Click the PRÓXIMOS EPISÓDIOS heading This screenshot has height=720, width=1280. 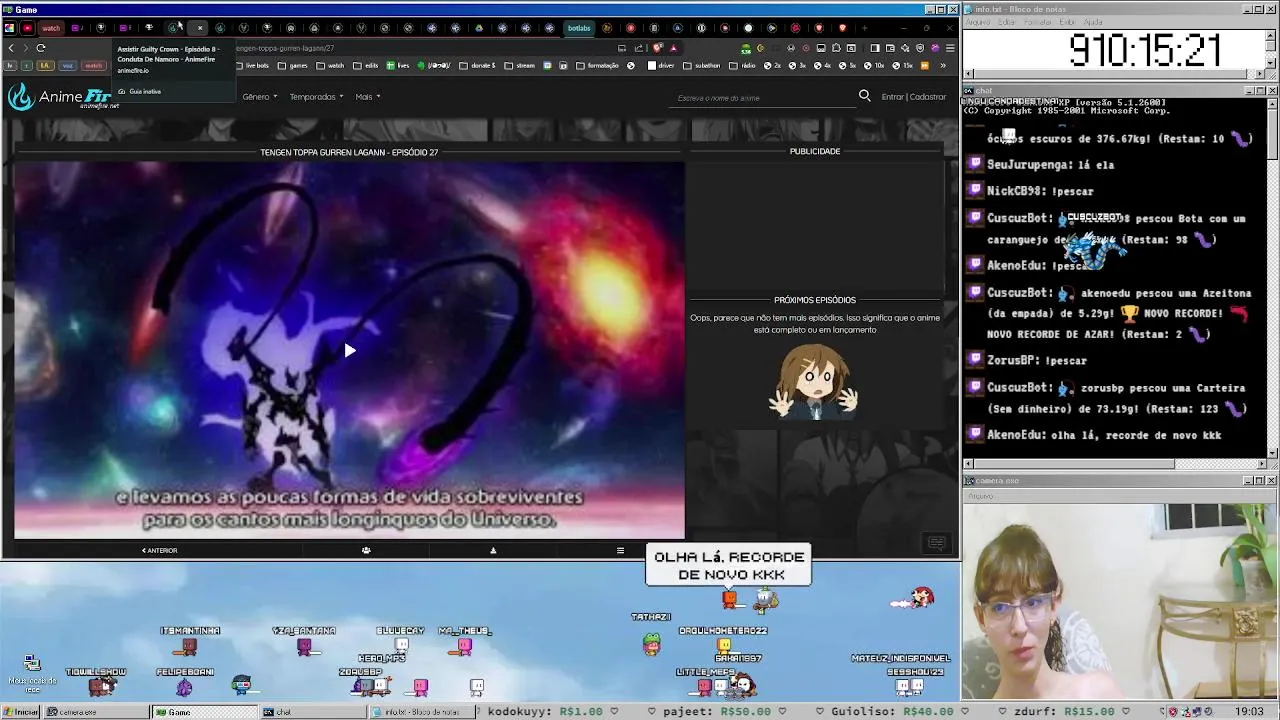(815, 300)
